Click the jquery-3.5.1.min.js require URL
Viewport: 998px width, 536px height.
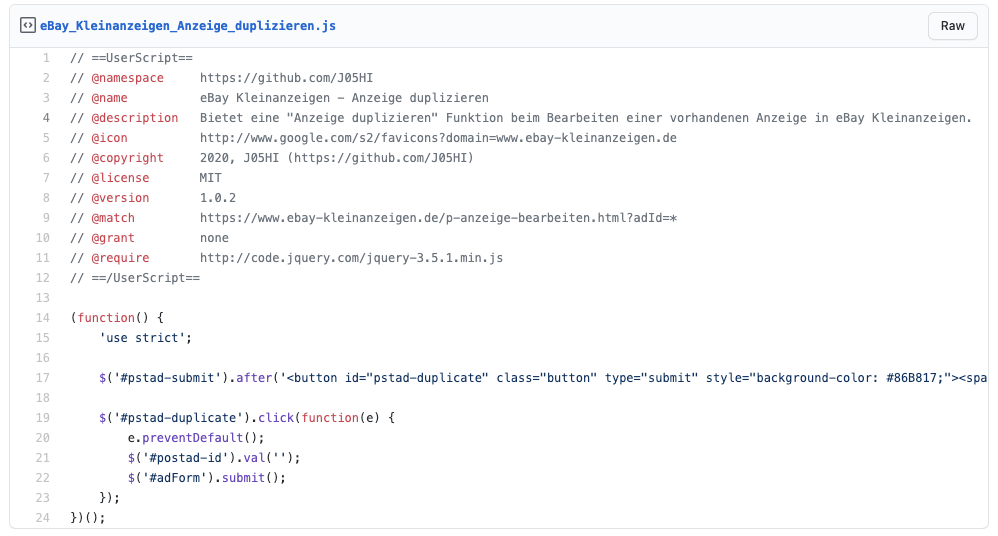[351, 258]
